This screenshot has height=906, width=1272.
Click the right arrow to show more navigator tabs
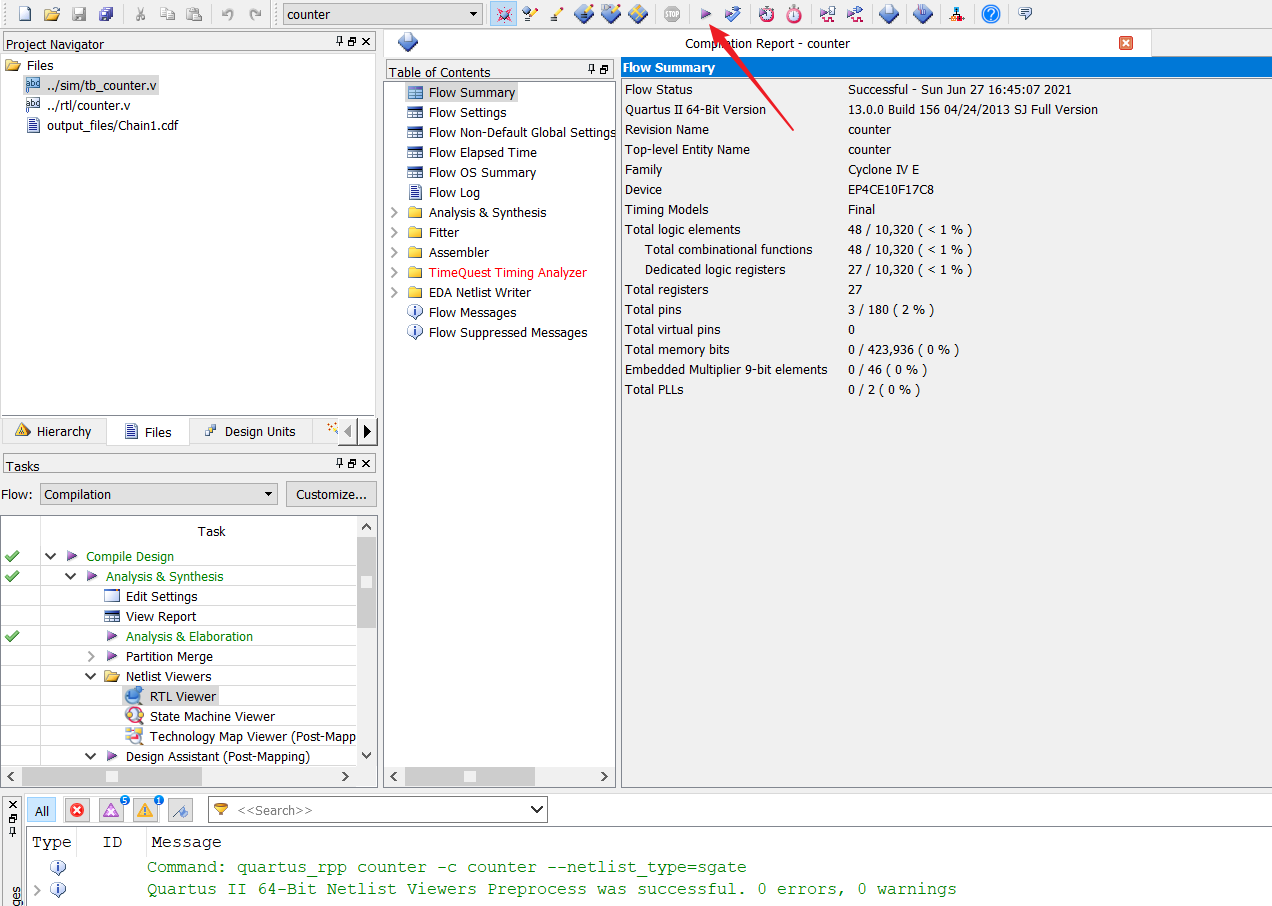pos(367,431)
